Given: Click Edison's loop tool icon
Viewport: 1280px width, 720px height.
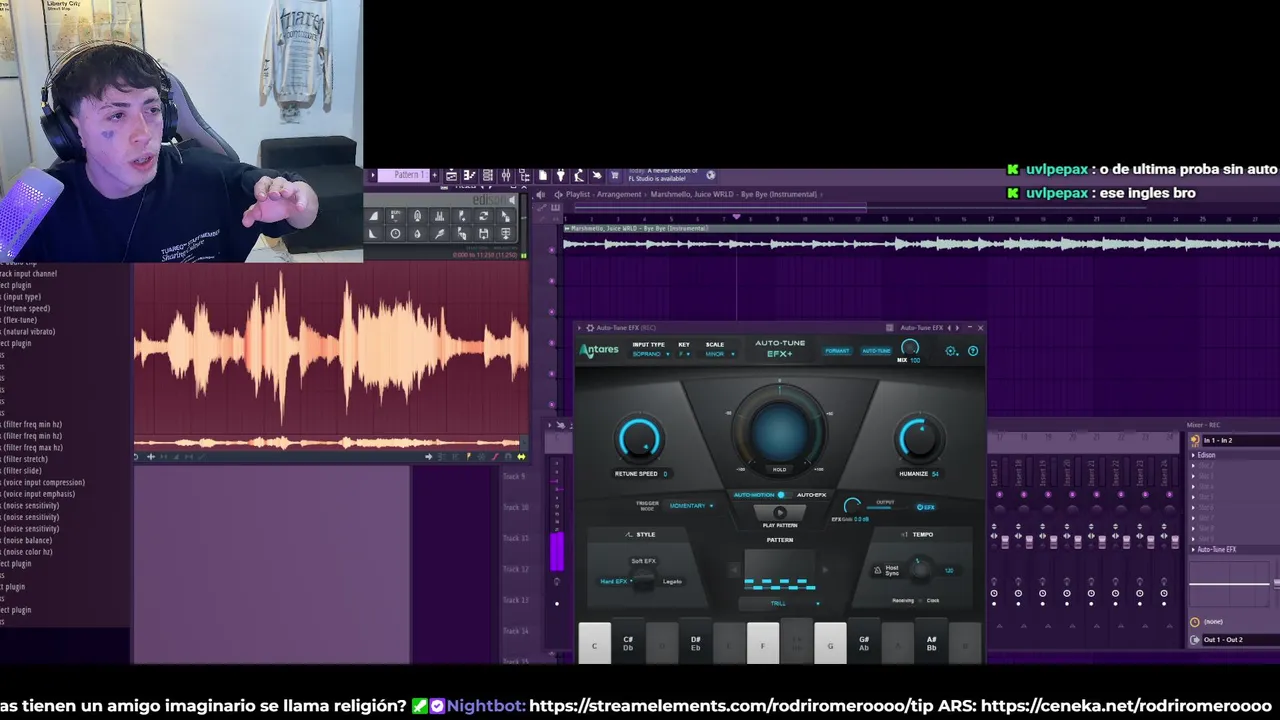Looking at the screenshot, I should (x=483, y=216).
